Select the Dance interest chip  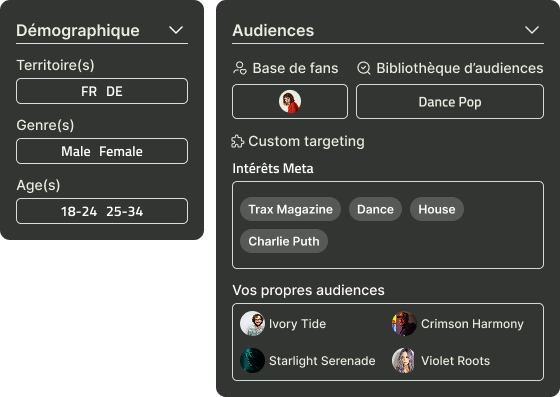click(375, 209)
